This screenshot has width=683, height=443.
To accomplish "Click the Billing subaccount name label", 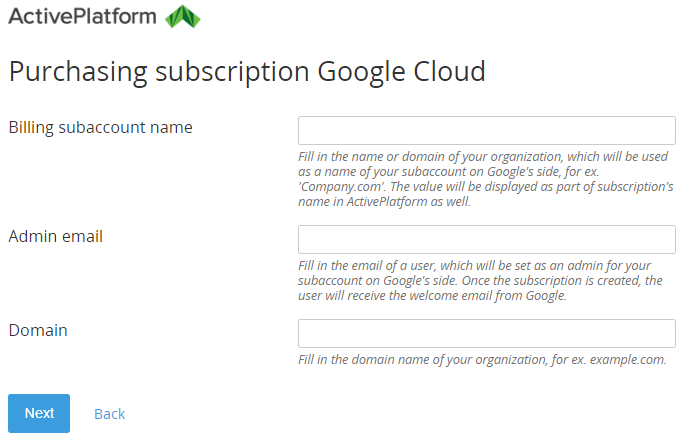I will [x=100, y=127].
